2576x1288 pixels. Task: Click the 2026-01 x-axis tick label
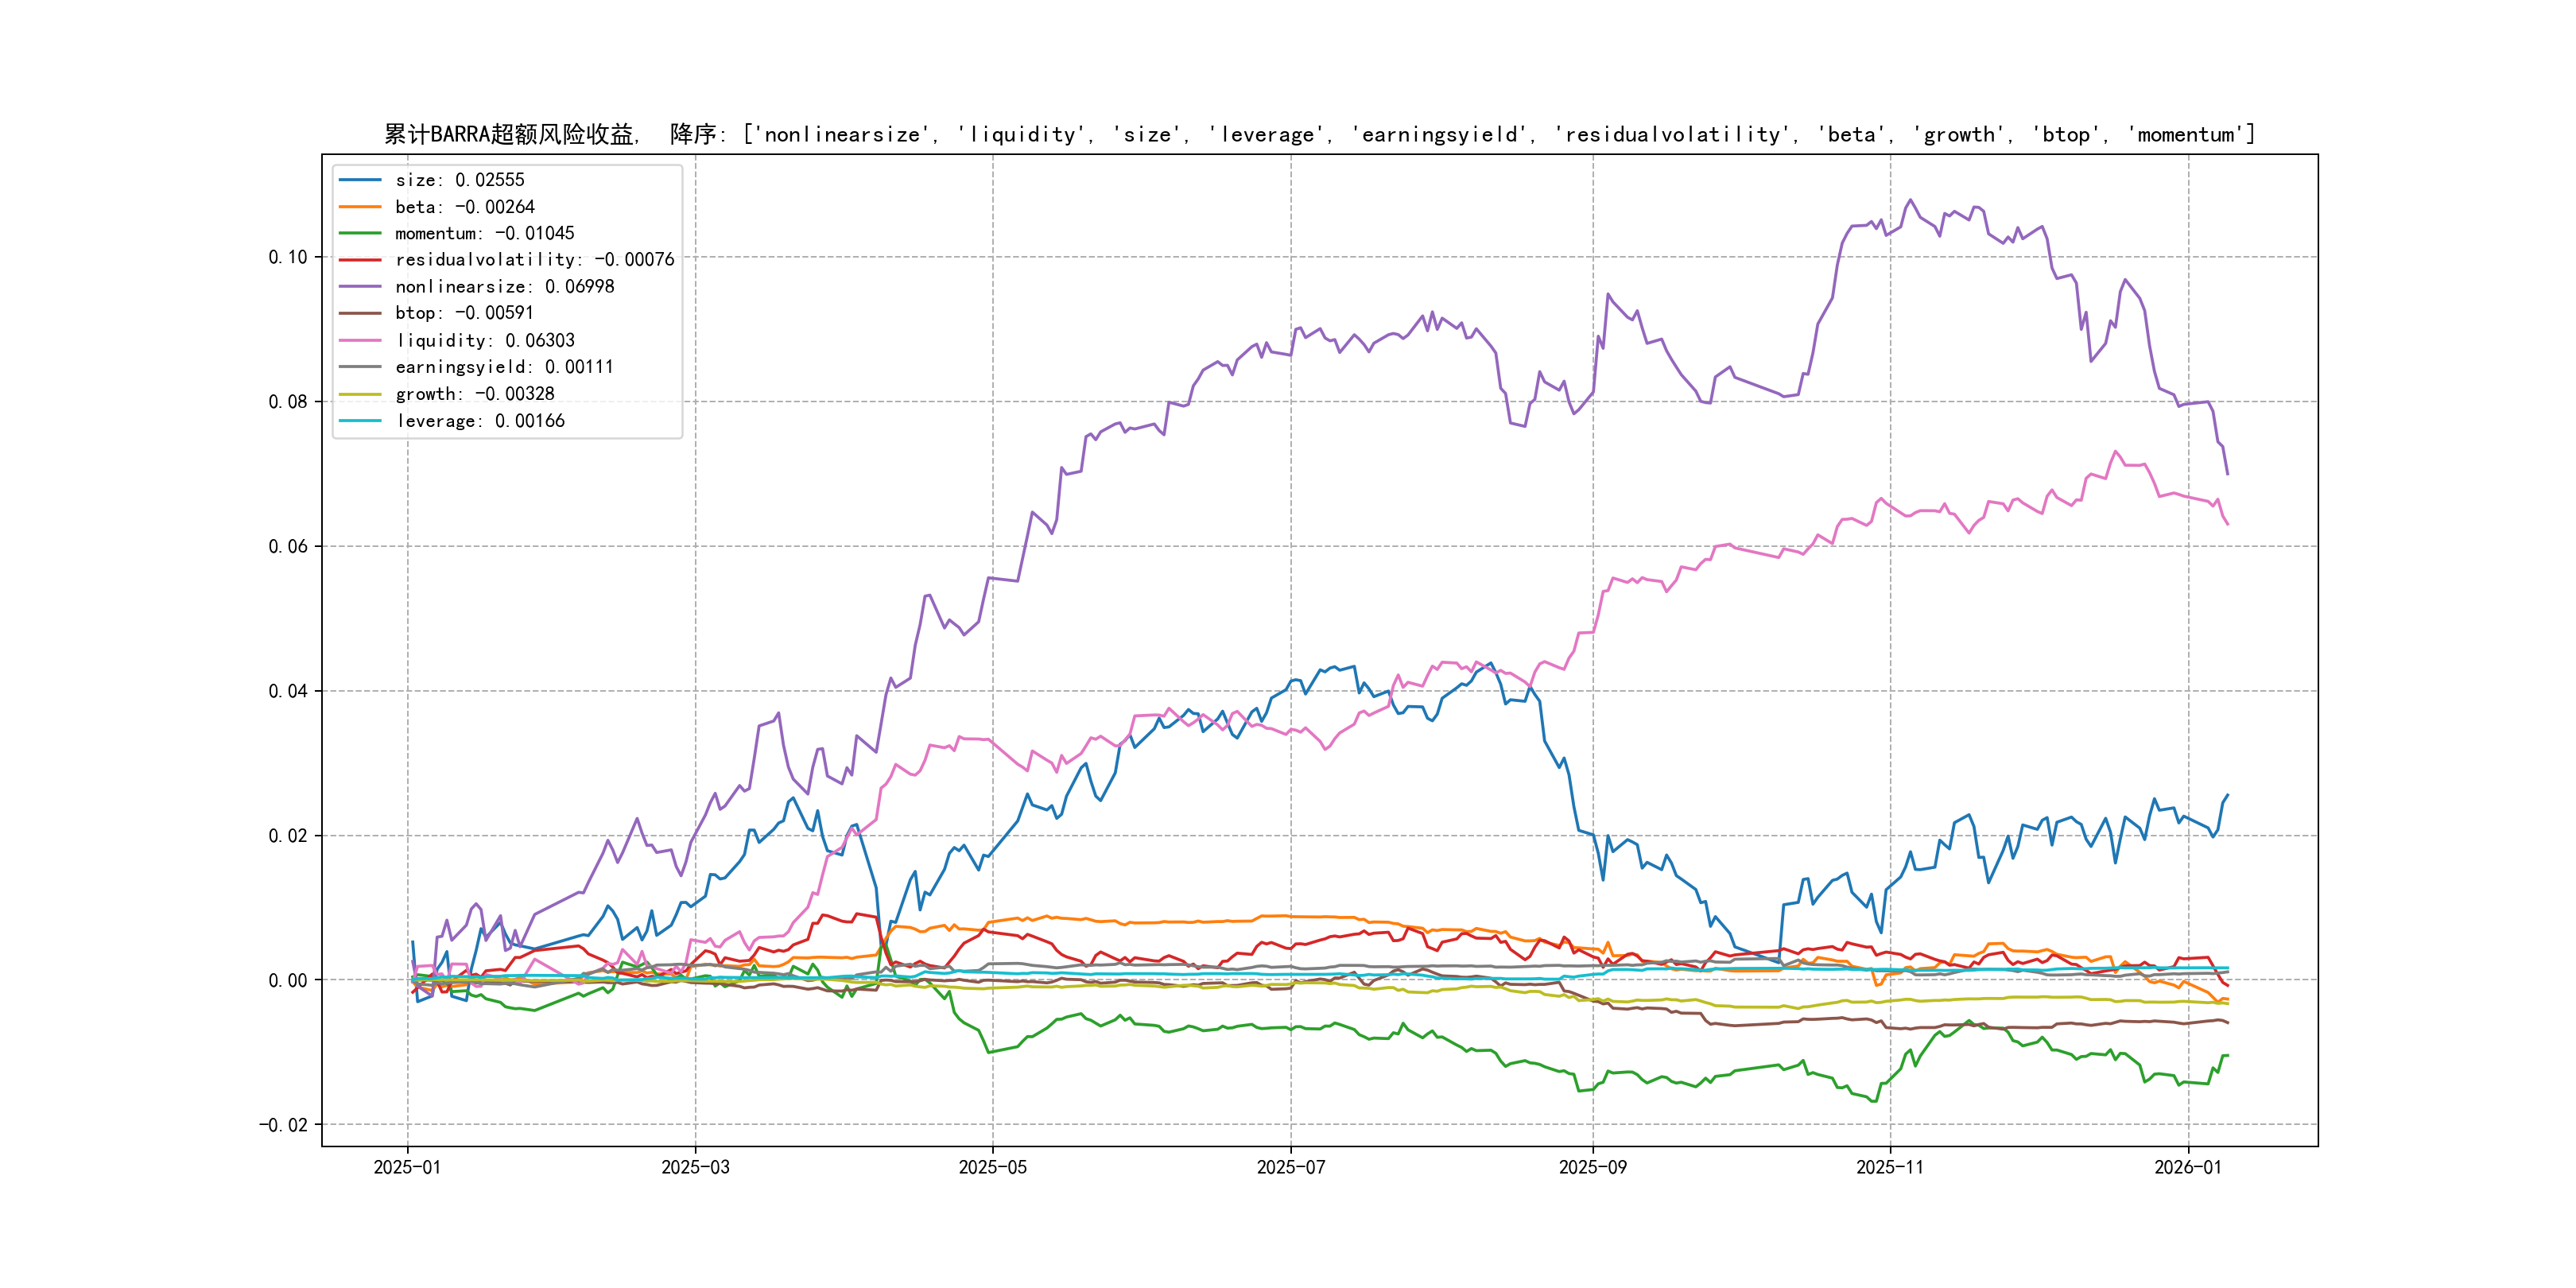pyautogui.click(x=2187, y=1167)
